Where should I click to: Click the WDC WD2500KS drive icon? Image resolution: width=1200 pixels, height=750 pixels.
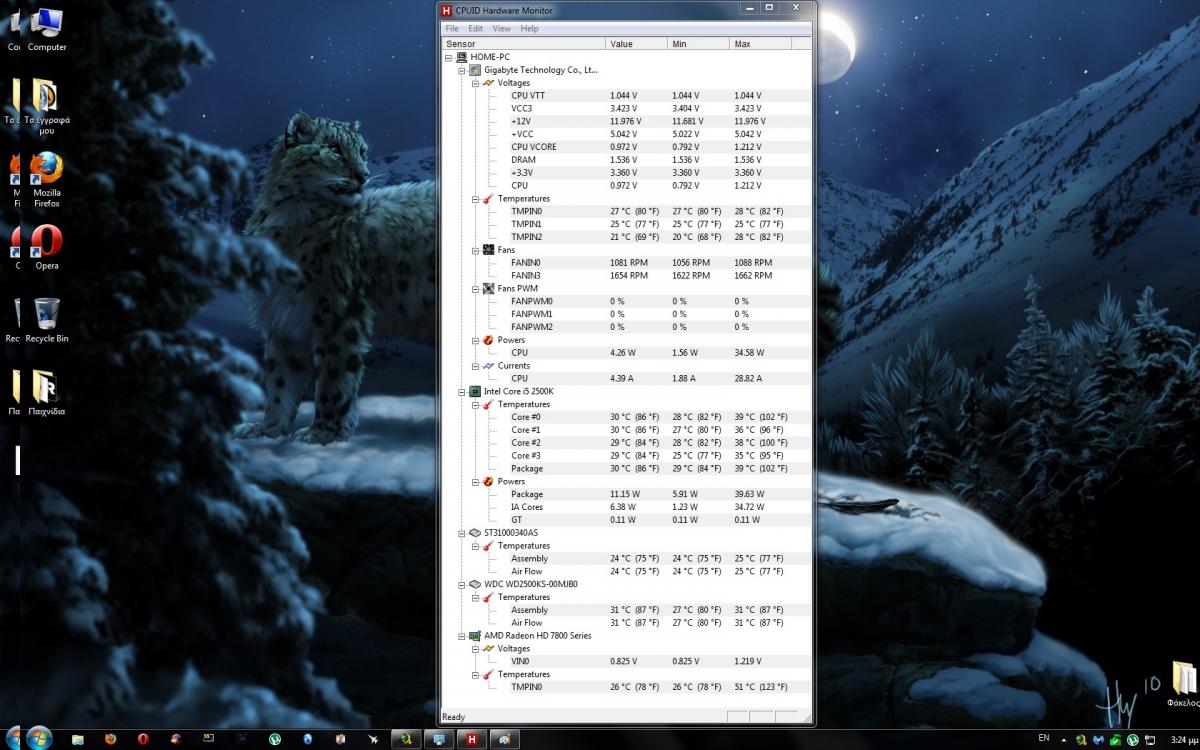[x=474, y=584]
